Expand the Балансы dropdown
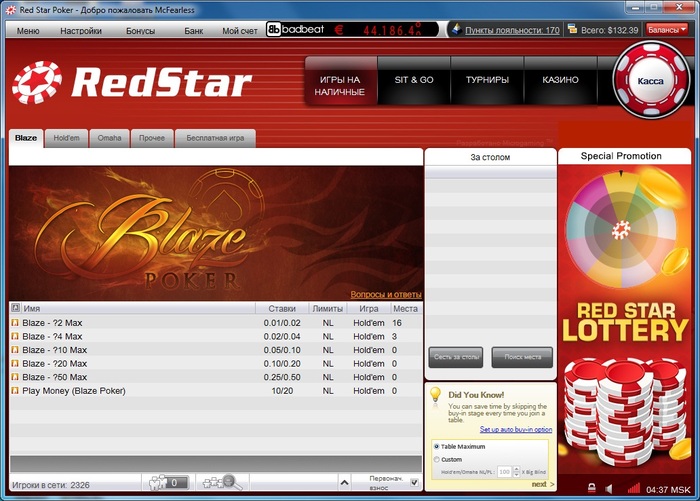Screen dimensions: 700x501 (x=666, y=30)
